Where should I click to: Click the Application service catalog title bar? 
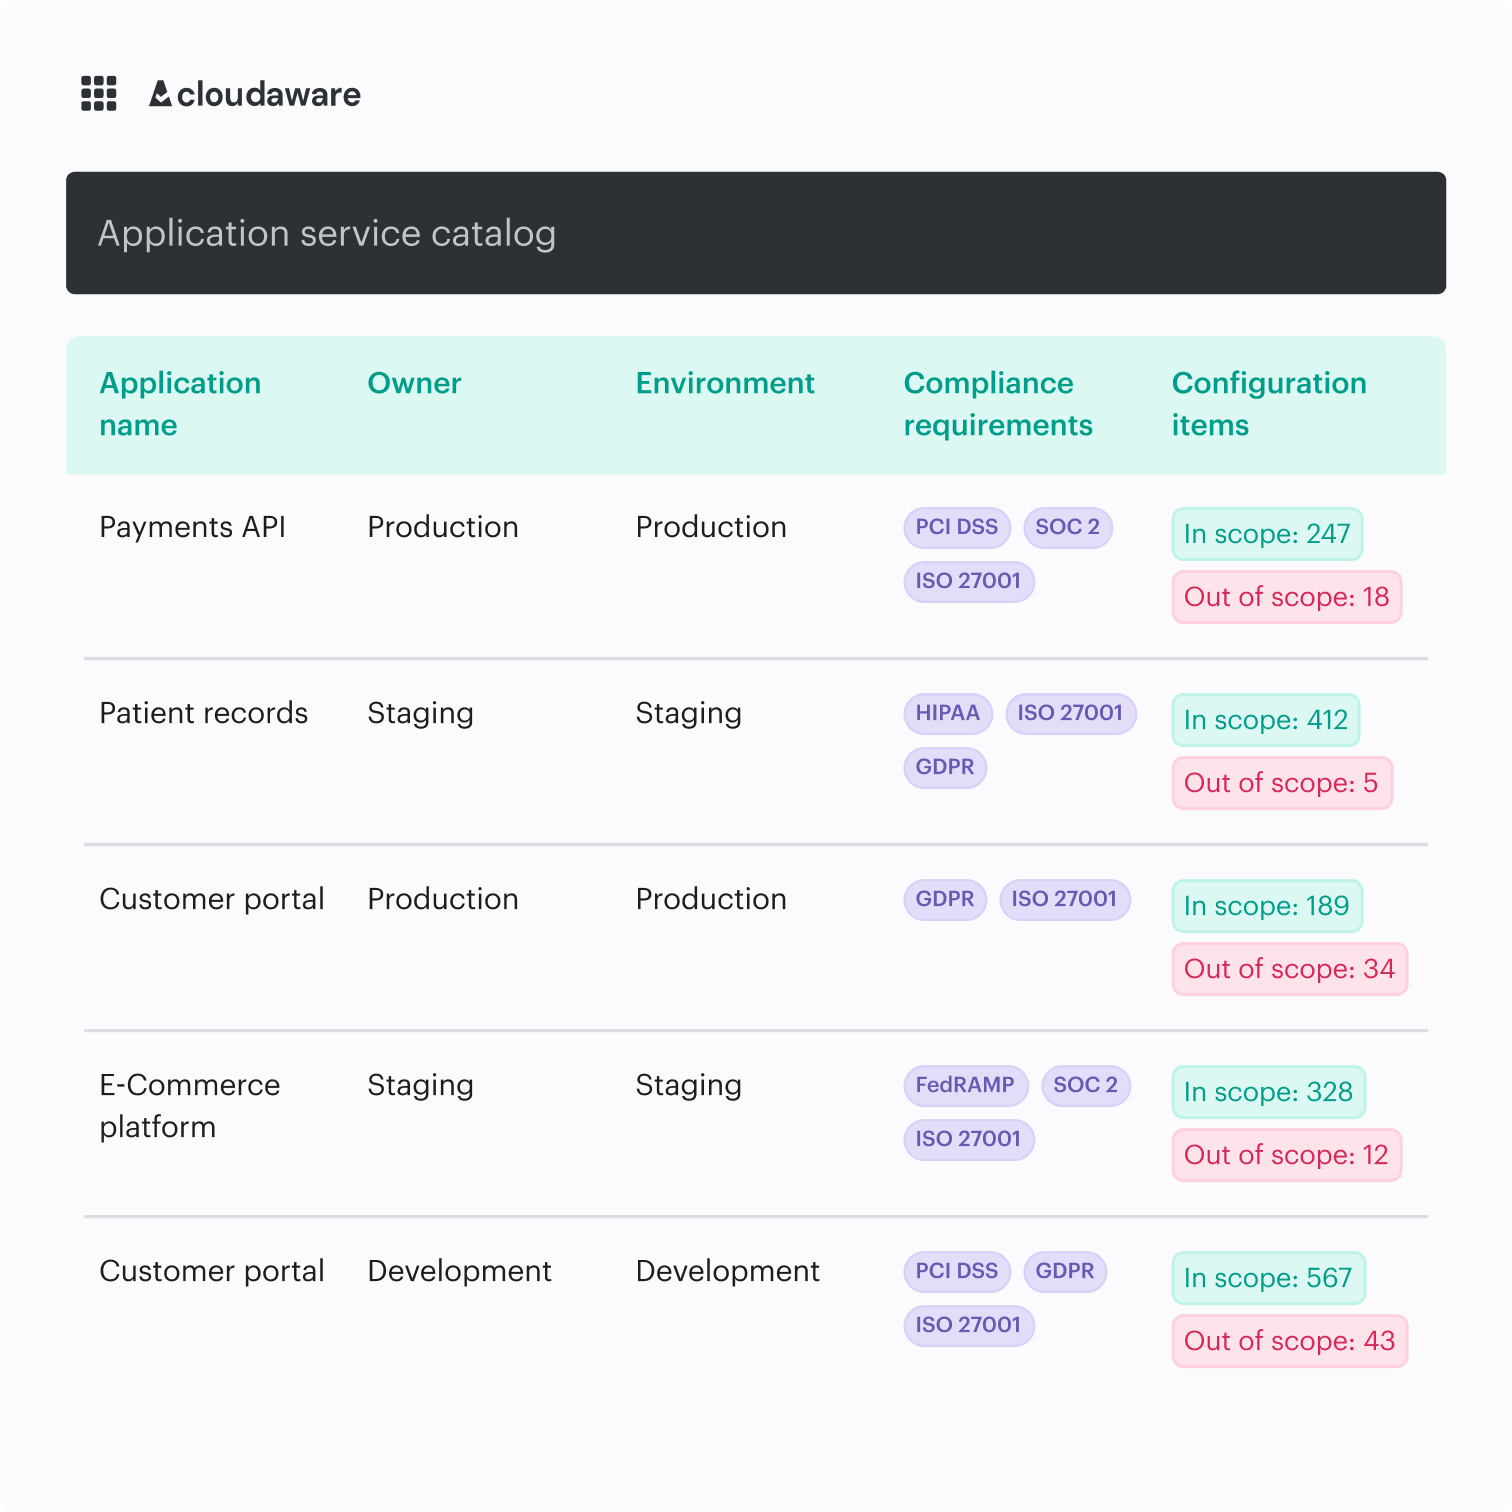(755, 233)
